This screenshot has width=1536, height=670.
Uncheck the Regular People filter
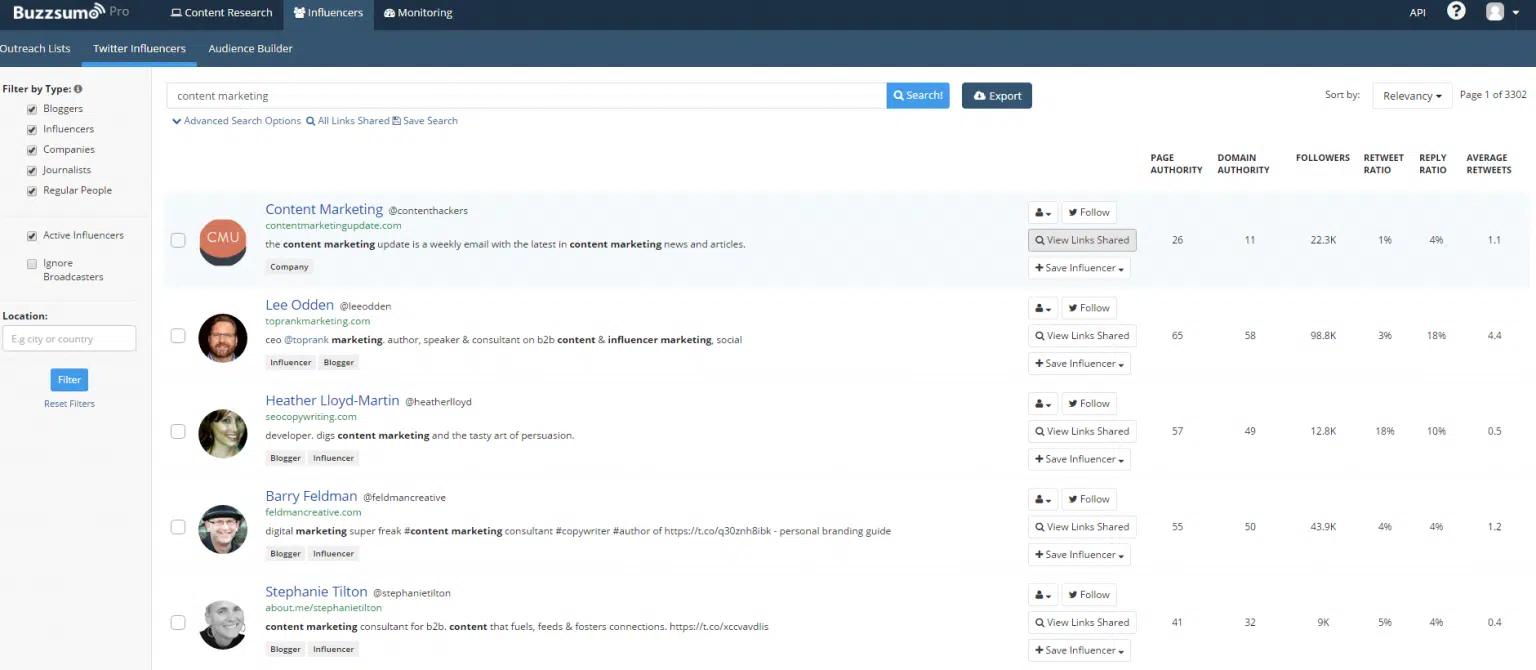pyautogui.click(x=33, y=191)
